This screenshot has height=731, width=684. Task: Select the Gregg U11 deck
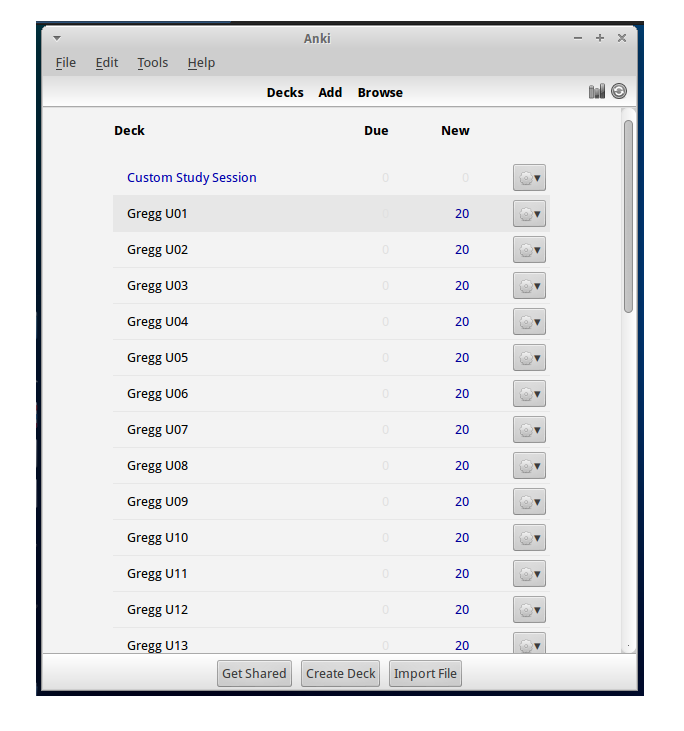click(x=157, y=573)
